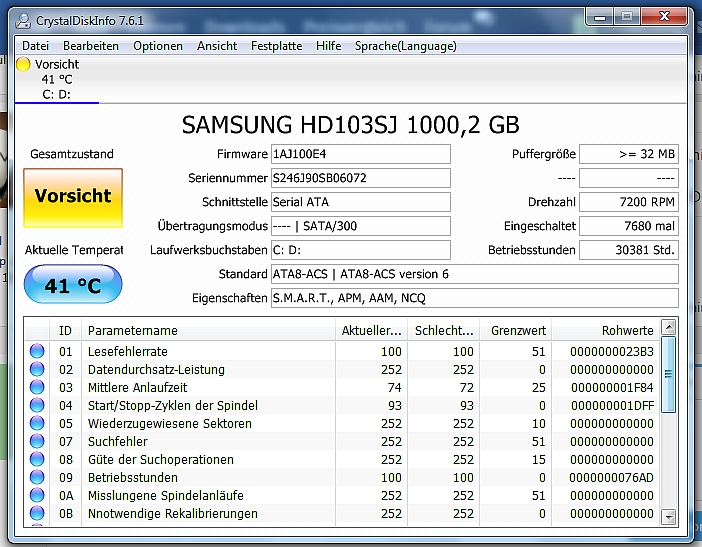Click blue status icon for Misslungene Spindelanläufe
This screenshot has width=702, height=547.
37,496
